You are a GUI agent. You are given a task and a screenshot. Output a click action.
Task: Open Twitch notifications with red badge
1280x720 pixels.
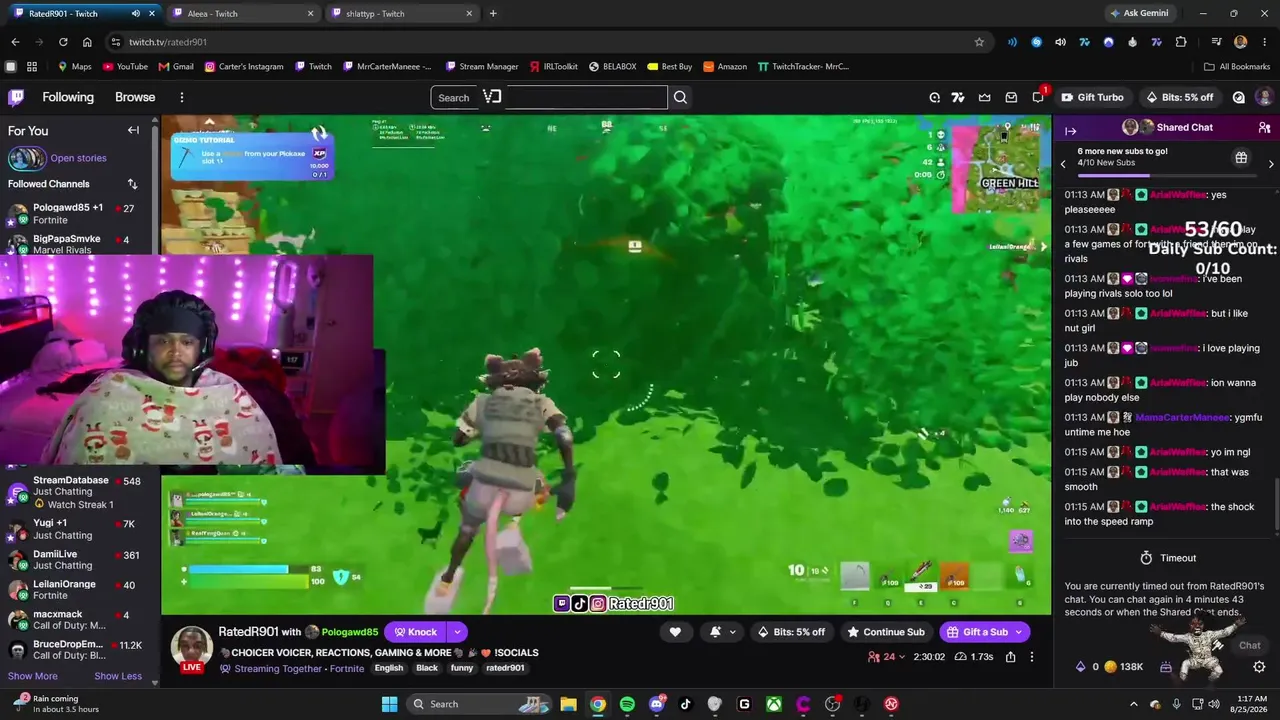[1038, 96]
